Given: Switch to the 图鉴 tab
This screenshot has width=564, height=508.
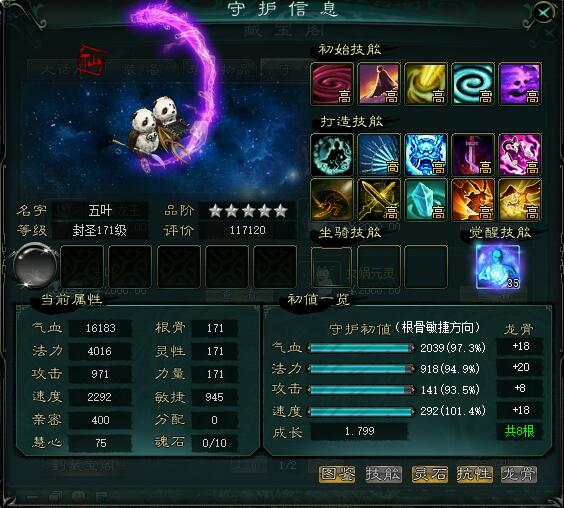Looking at the screenshot, I should pyautogui.click(x=337, y=474).
